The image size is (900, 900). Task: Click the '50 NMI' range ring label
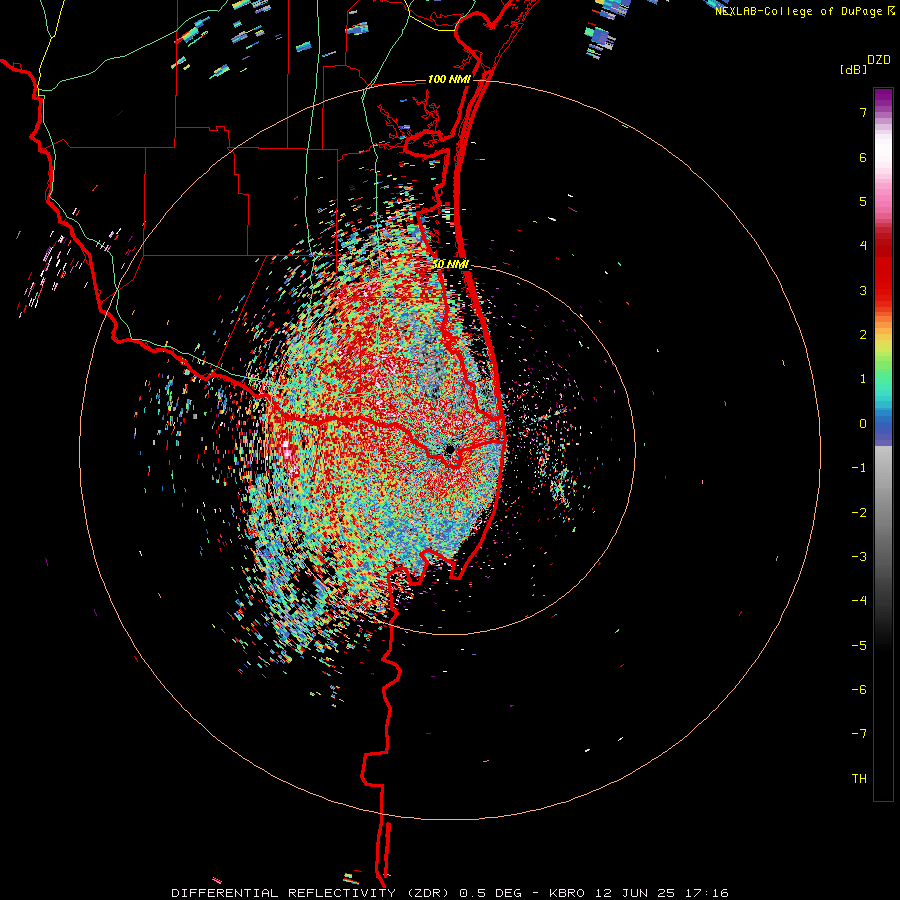point(451,264)
